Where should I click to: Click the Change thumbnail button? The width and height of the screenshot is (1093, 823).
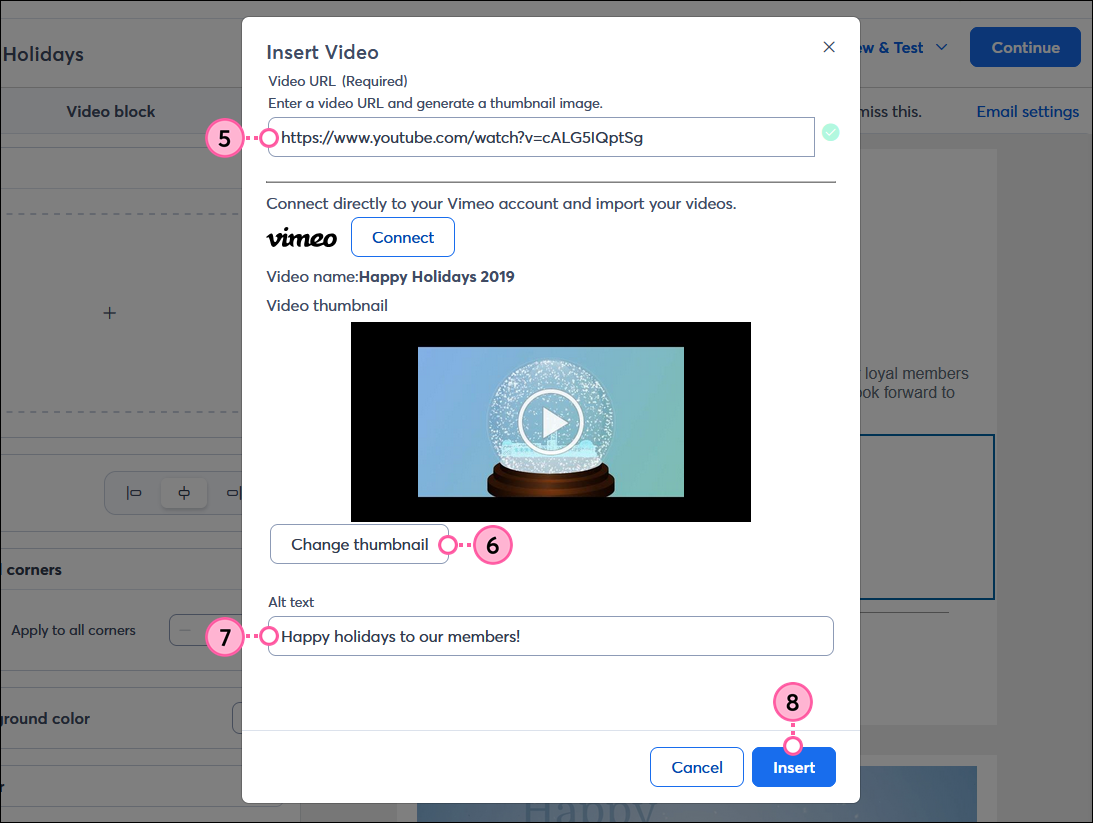pyautogui.click(x=359, y=544)
